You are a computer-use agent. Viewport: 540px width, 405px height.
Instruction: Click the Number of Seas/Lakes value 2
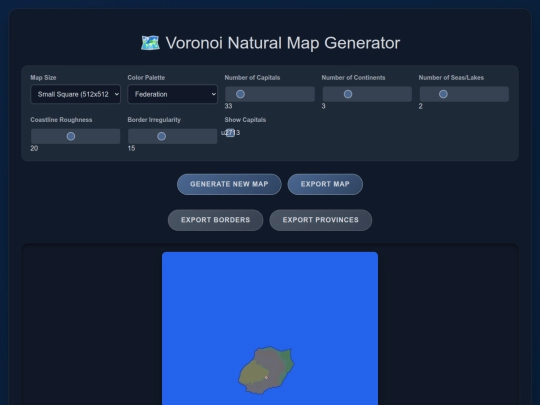tap(420, 106)
